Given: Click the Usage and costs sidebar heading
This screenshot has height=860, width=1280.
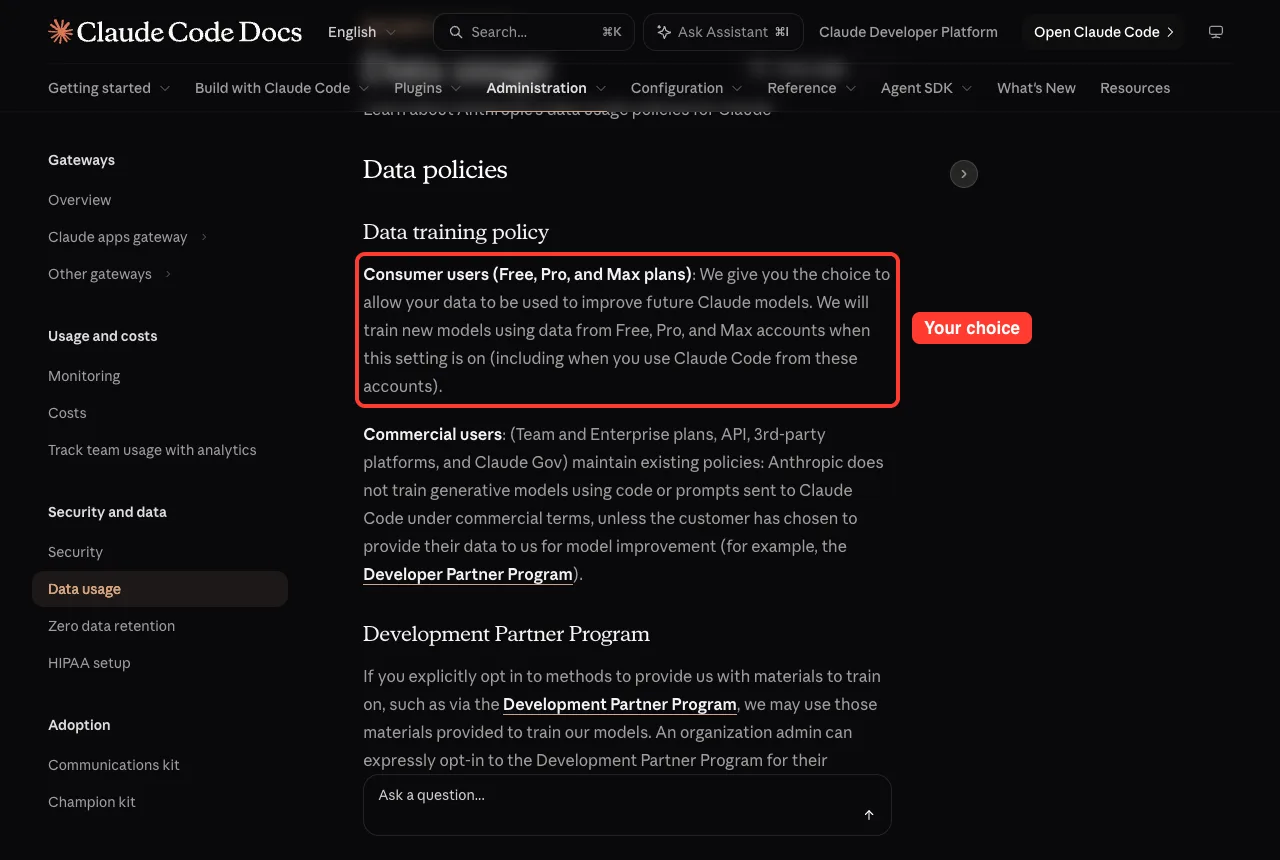Looking at the screenshot, I should (102, 336).
